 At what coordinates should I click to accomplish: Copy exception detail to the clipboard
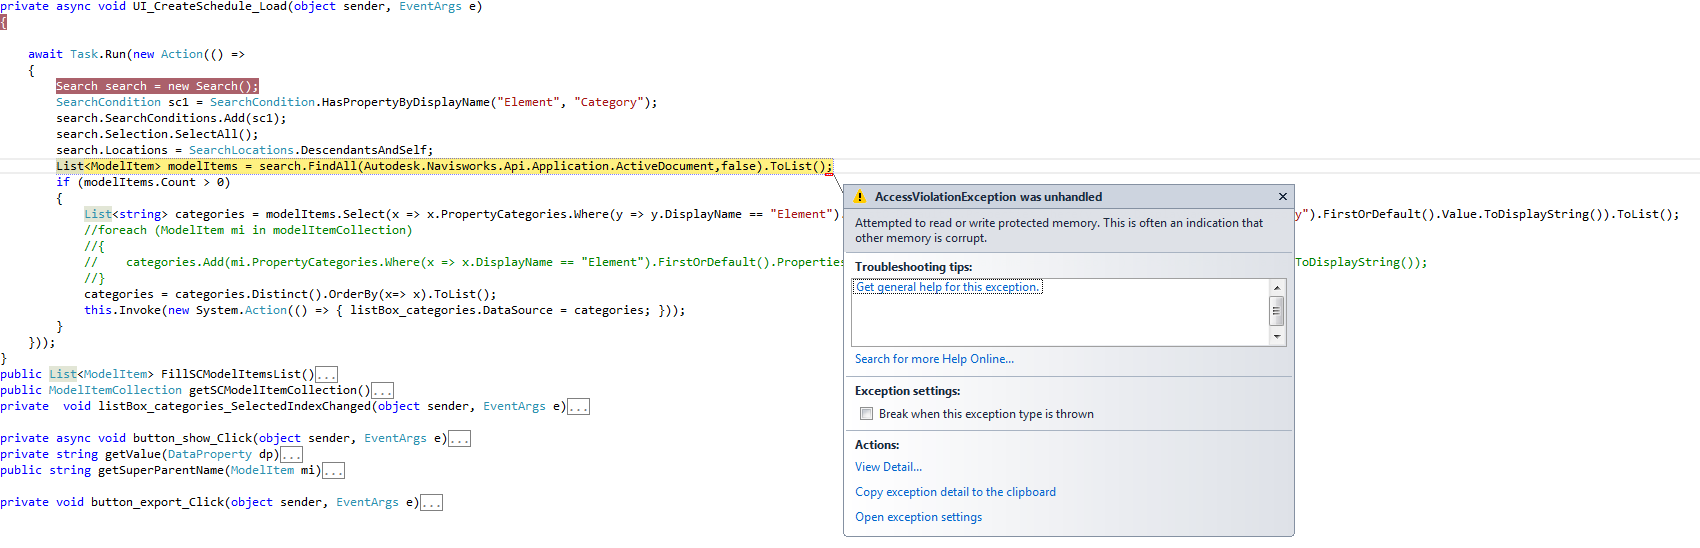955,492
